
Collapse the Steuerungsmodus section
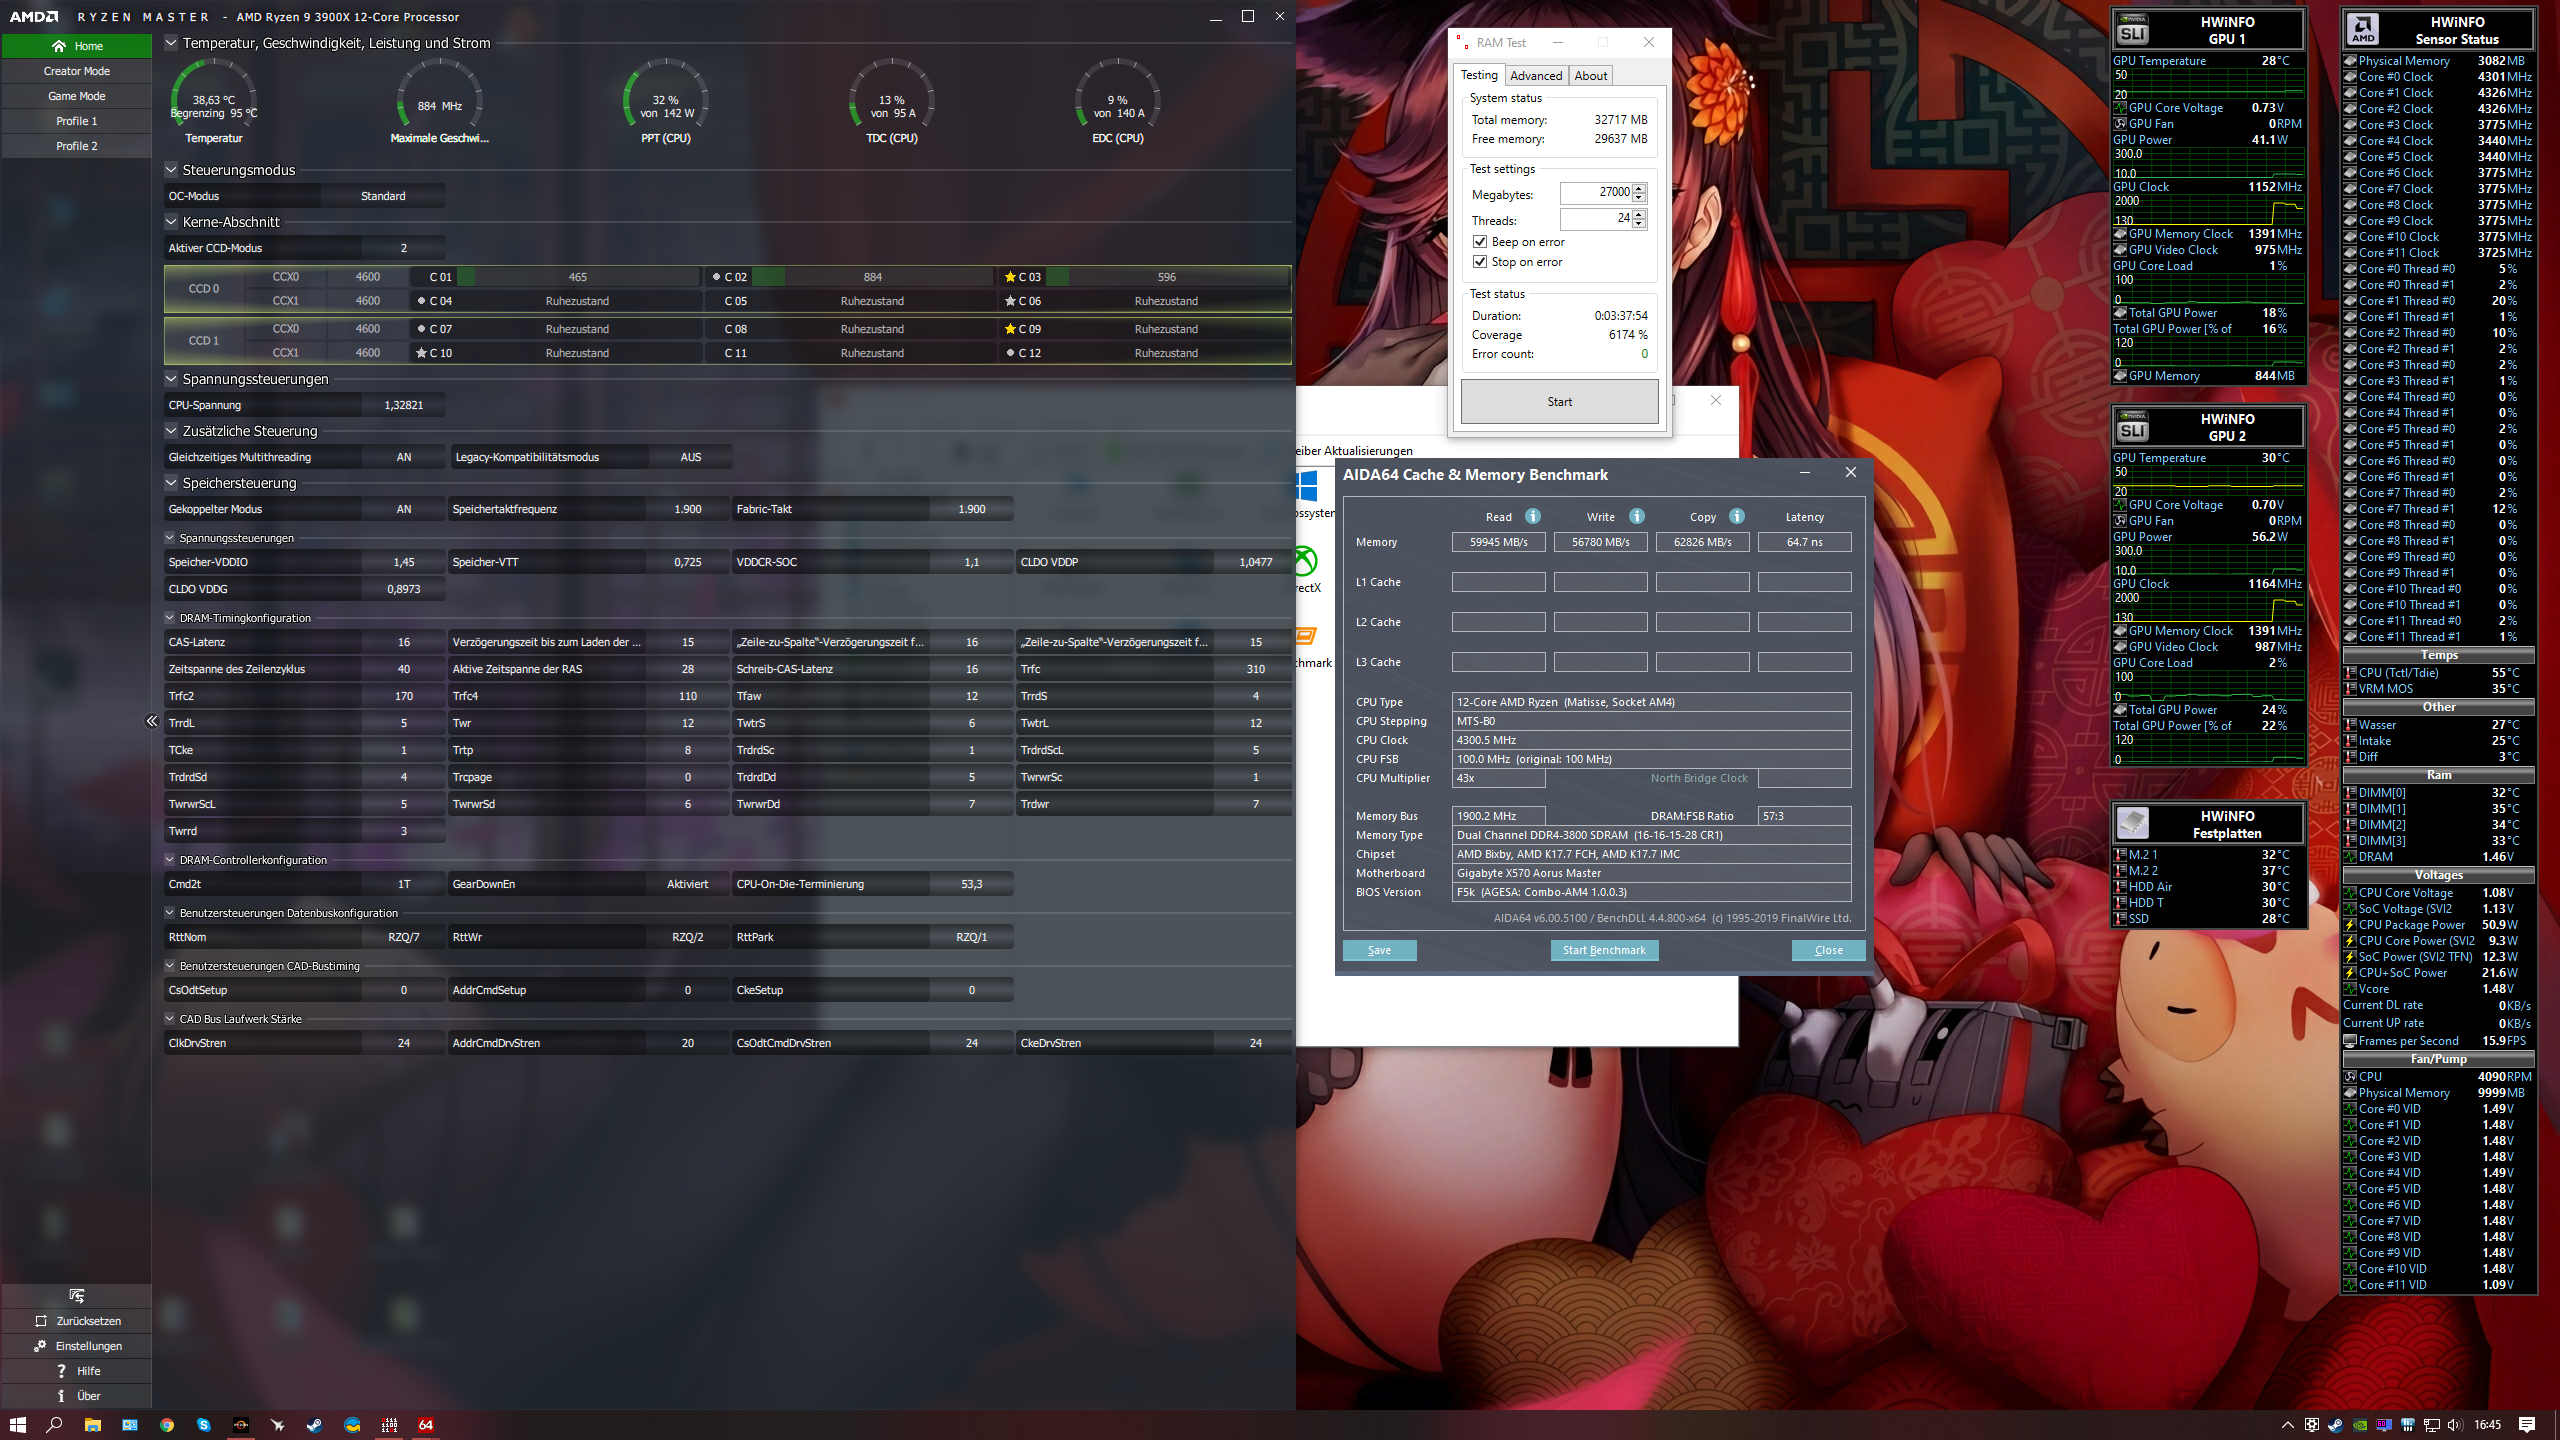point(171,170)
